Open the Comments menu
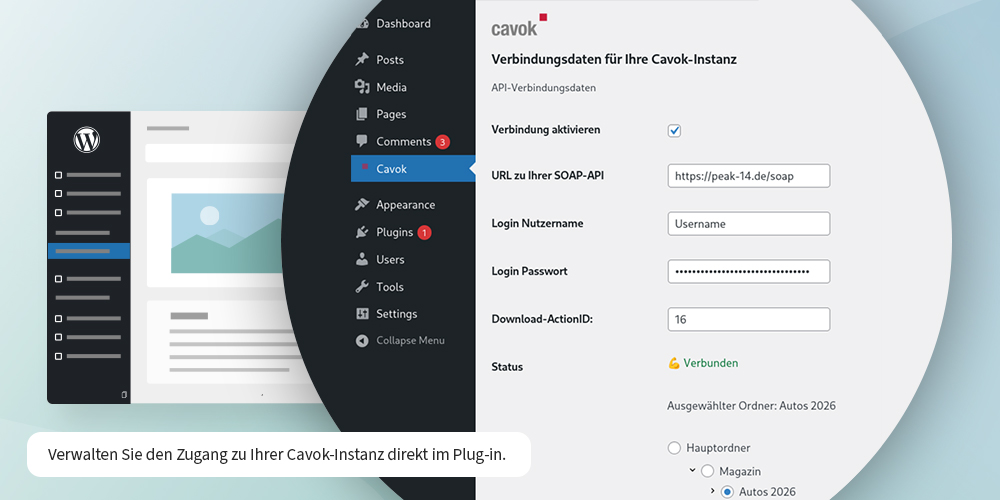Viewport: 1000px width, 500px height. [404, 142]
